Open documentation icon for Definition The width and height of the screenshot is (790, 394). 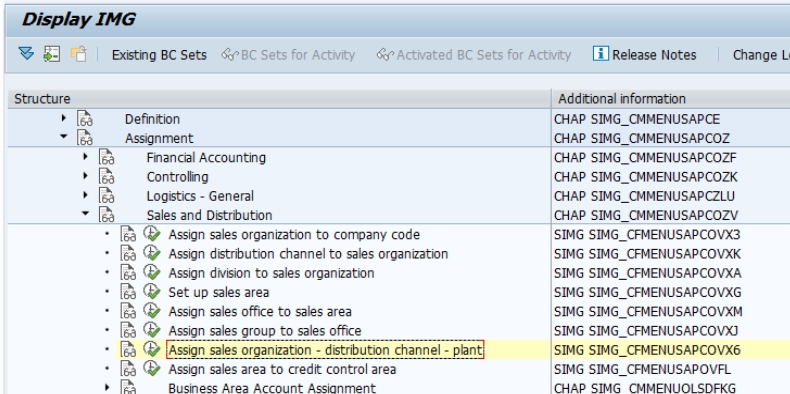pos(85,119)
